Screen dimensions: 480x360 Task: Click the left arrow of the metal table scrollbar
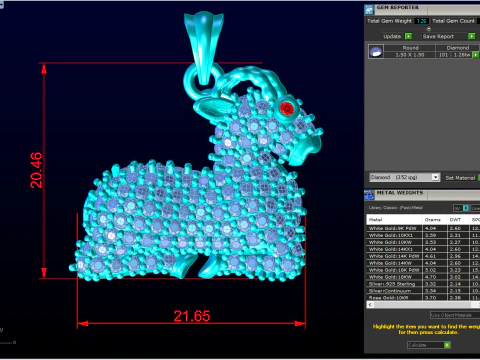click(x=370, y=305)
